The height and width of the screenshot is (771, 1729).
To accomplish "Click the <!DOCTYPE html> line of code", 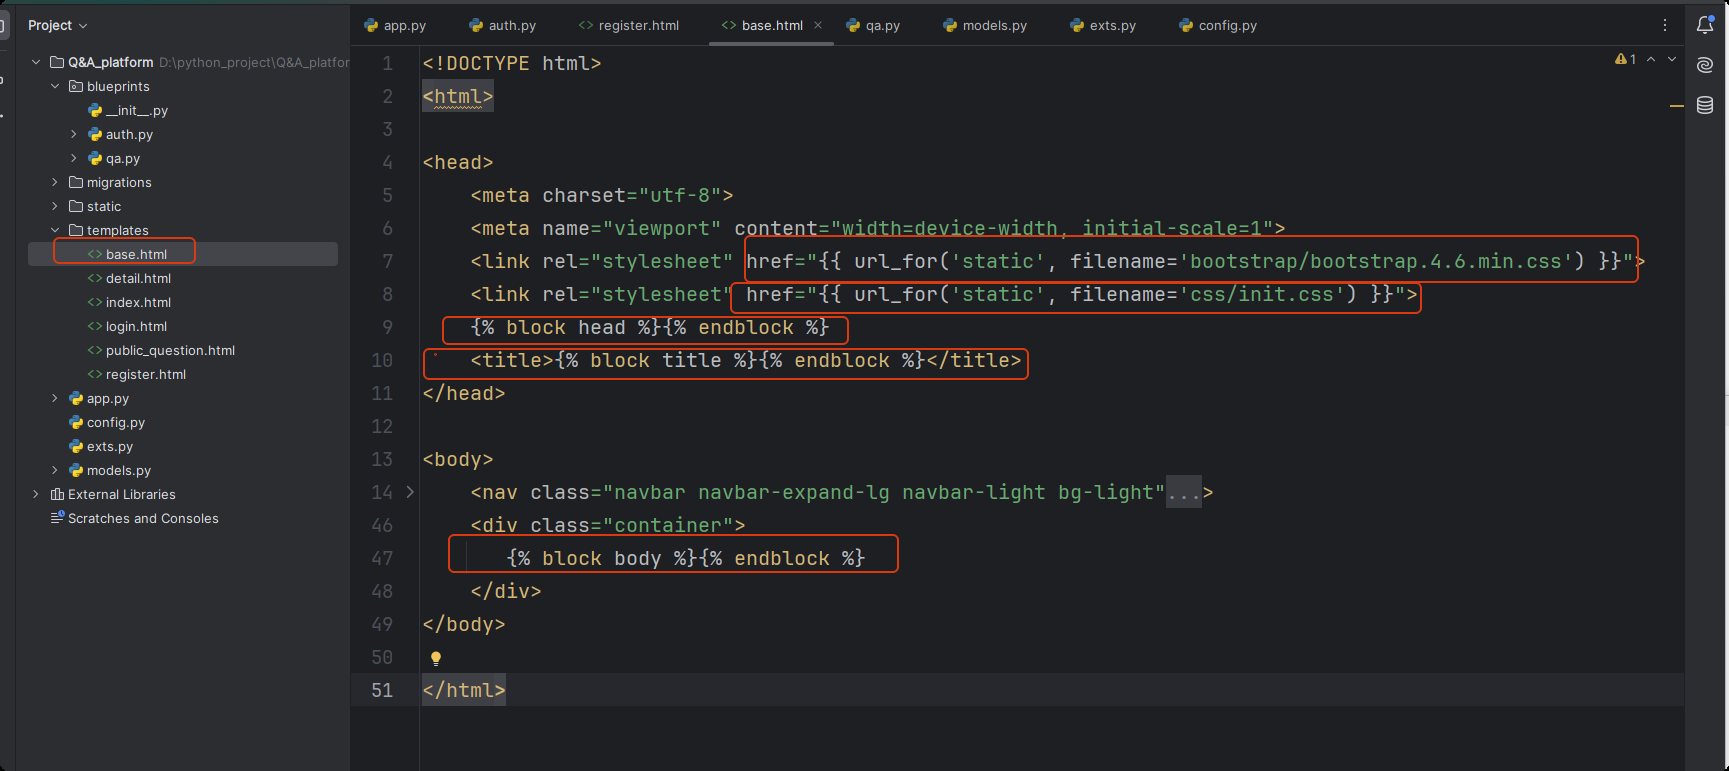I will (512, 63).
